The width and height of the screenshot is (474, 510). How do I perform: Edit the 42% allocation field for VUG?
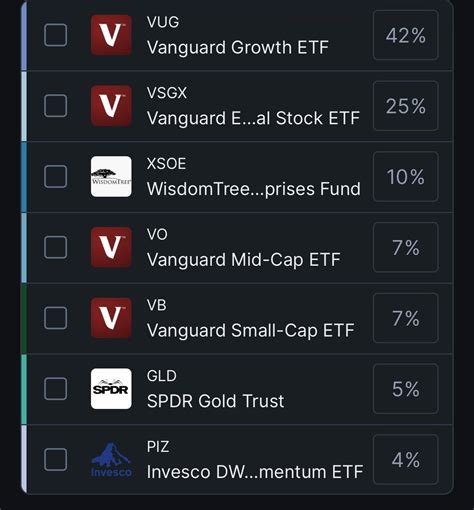tap(406, 35)
